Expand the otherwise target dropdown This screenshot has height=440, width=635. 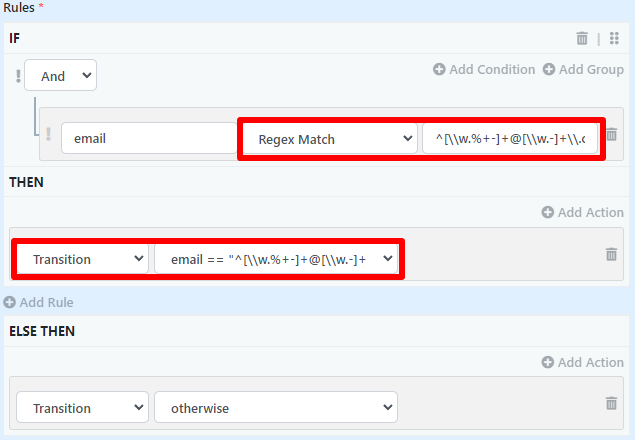point(276,408)
